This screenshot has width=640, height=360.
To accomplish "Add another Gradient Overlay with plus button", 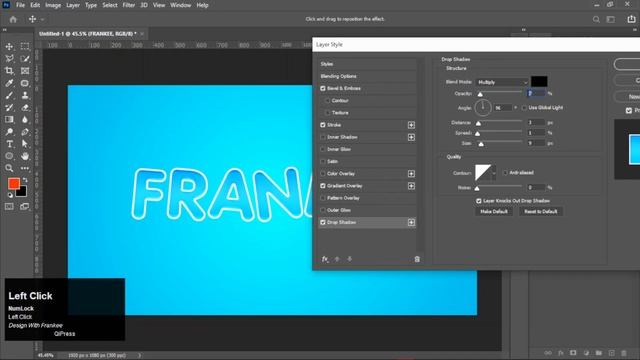I will pyautogui.click(x=411, y=186).
